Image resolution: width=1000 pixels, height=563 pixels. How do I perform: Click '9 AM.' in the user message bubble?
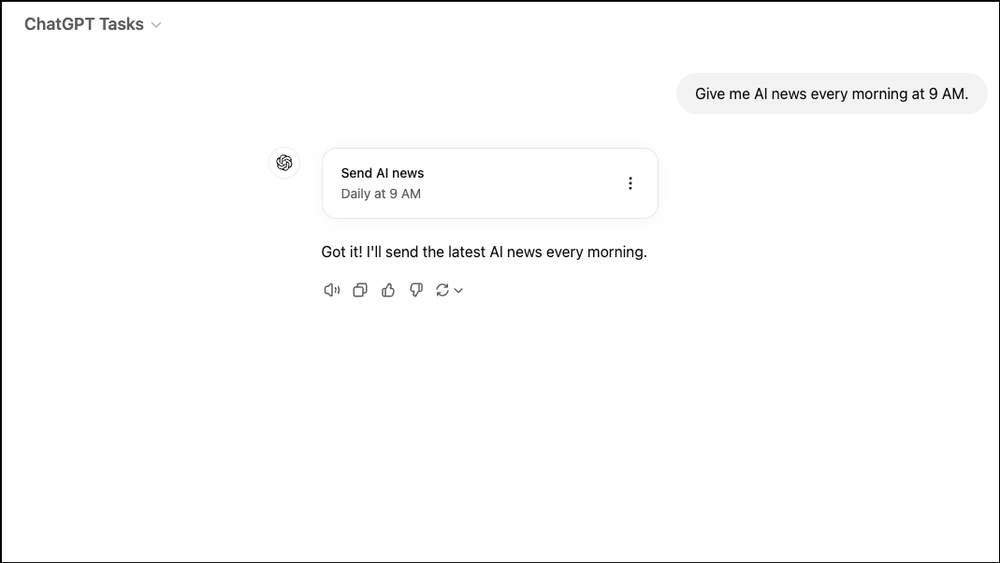click(948, 94)
